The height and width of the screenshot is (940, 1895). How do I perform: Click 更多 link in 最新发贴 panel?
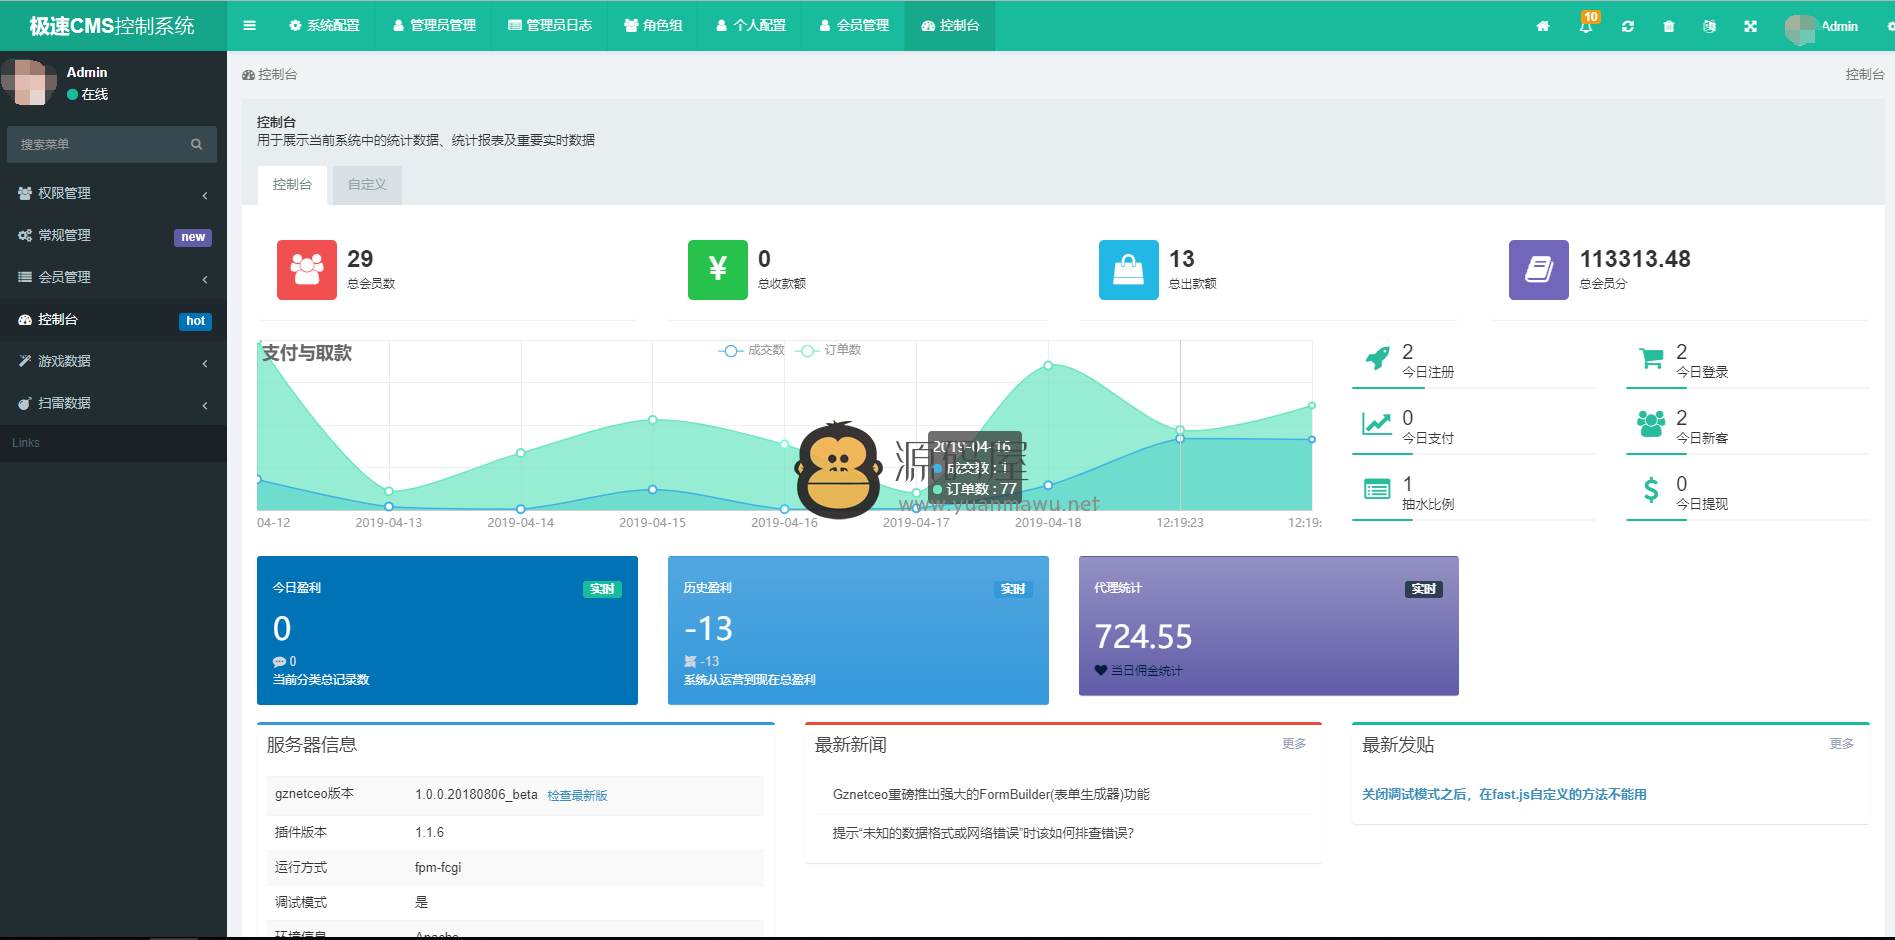click(x=1842, y=744)
